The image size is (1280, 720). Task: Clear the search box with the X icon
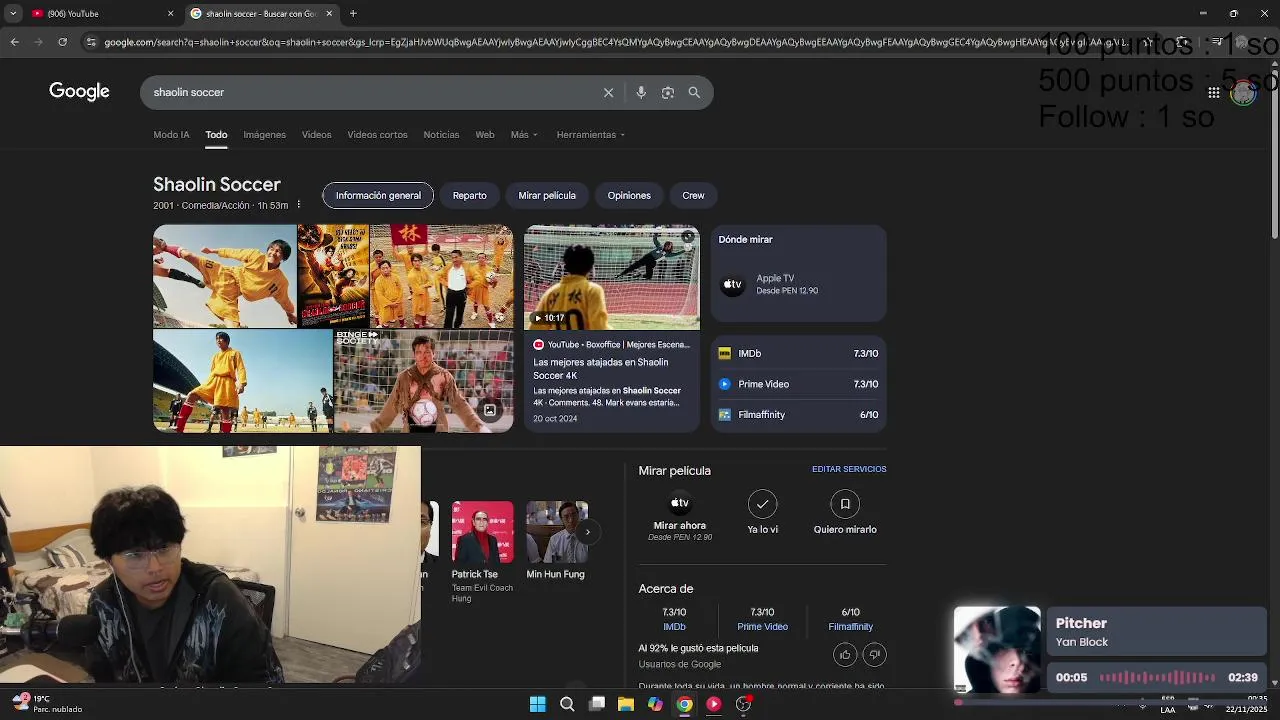tap(608, 92)
